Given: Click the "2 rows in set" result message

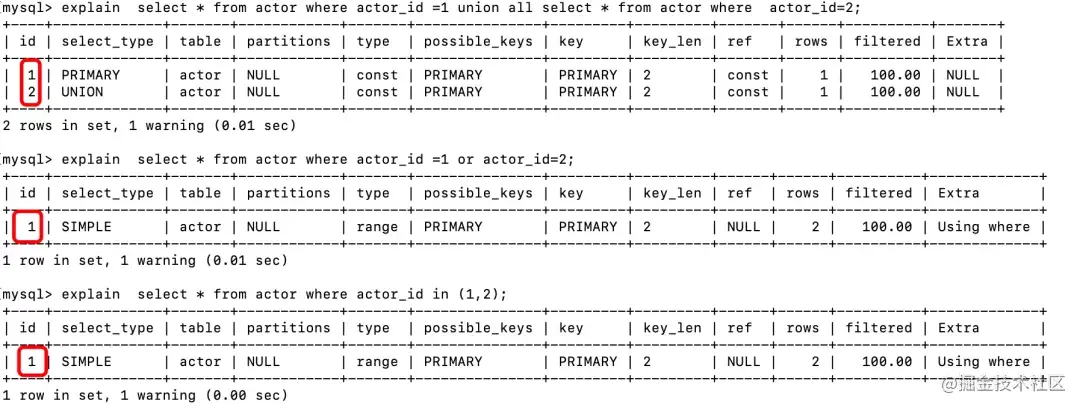Looking at the screenshot, I should pyautogui.click(x=150, y=126).
